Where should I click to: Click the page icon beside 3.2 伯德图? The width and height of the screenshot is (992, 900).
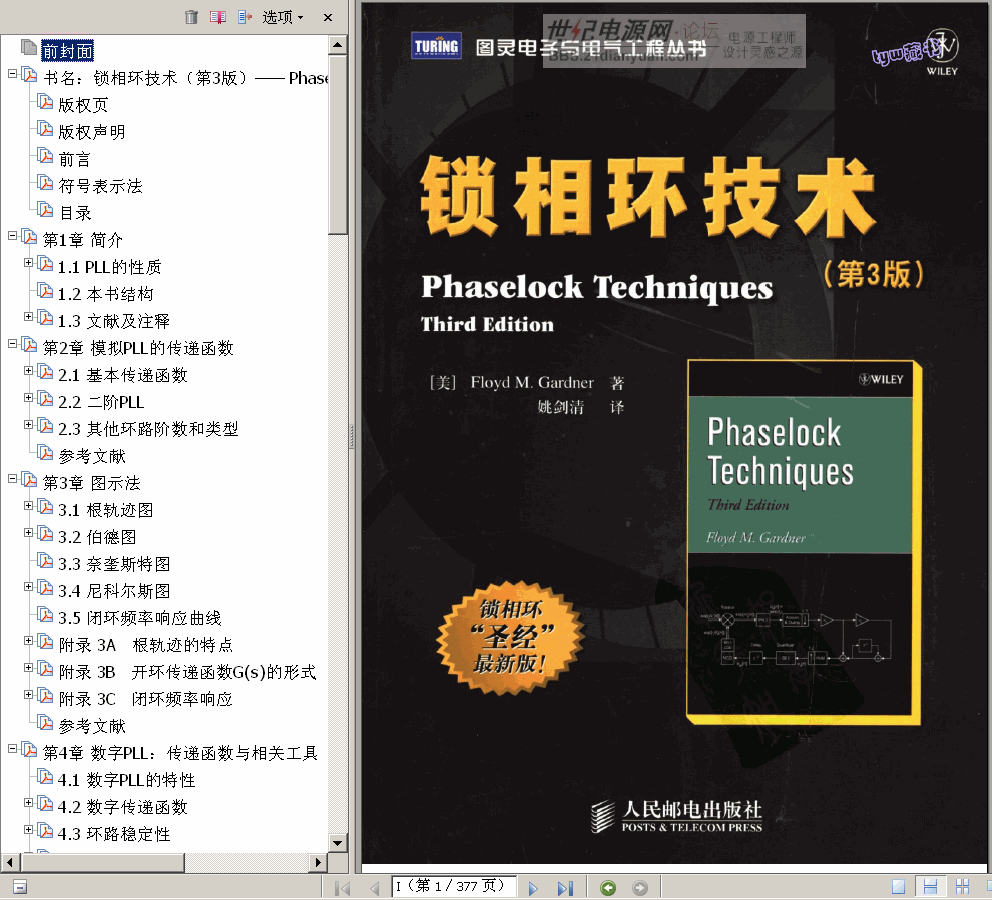[x=45, y=533]
